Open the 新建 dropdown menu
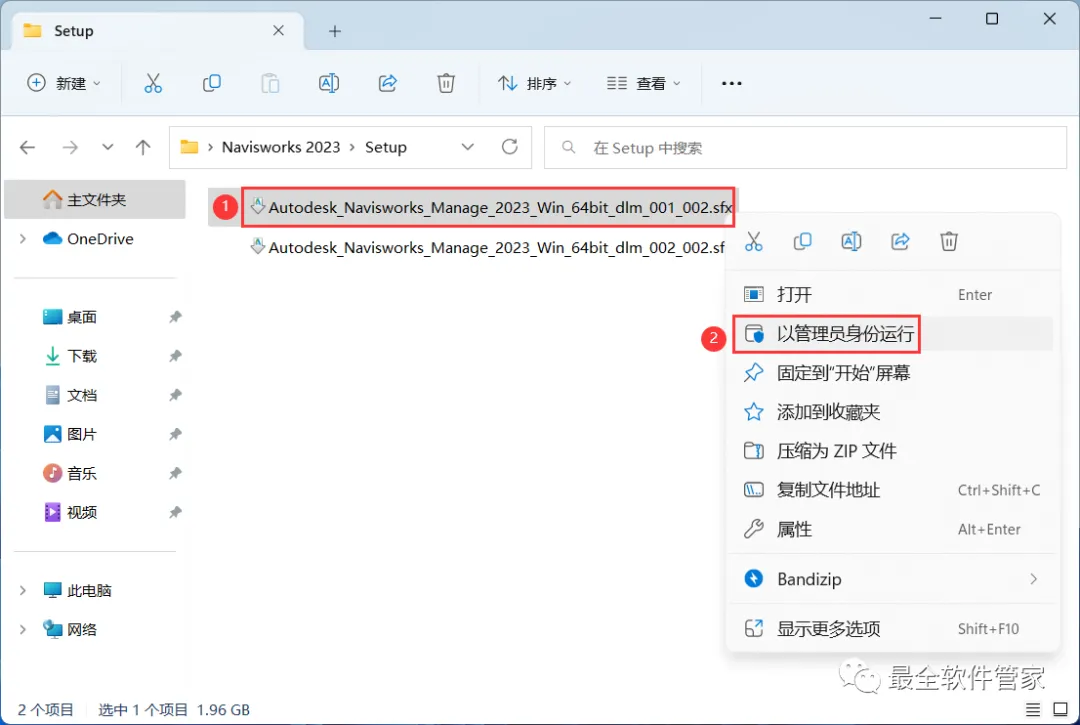This screenshot has height=725, width=1080. click(64, 83)
